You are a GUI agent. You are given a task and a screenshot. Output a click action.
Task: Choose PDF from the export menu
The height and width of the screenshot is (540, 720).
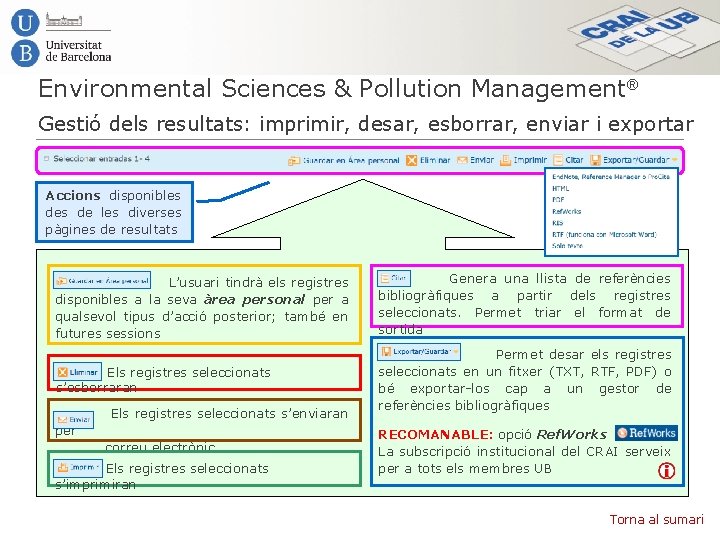[x=558, y=200]
